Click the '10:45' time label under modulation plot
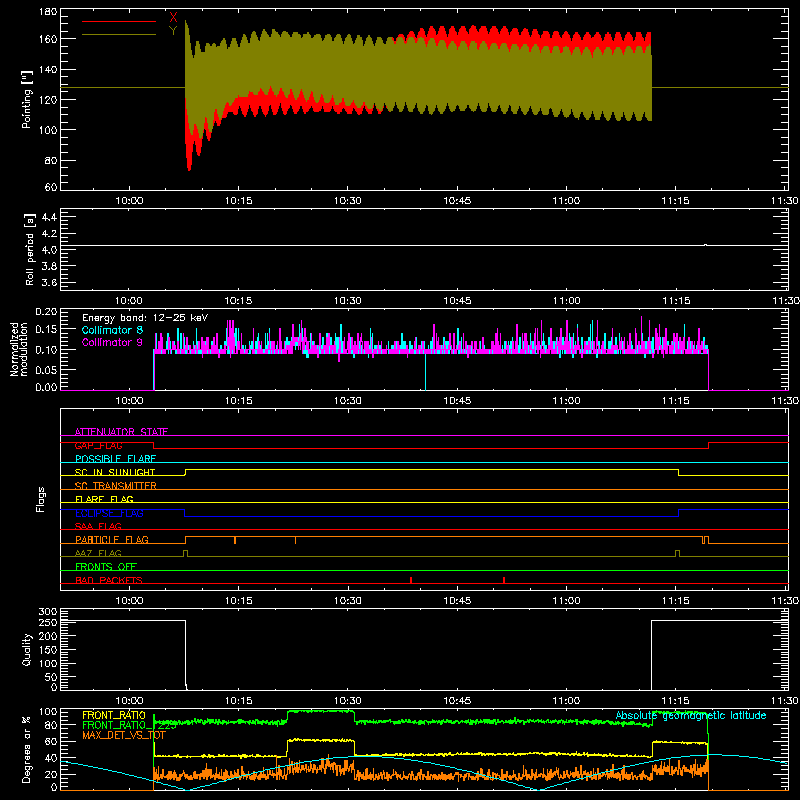The image size is (800, 800). (x=457, y=401)
